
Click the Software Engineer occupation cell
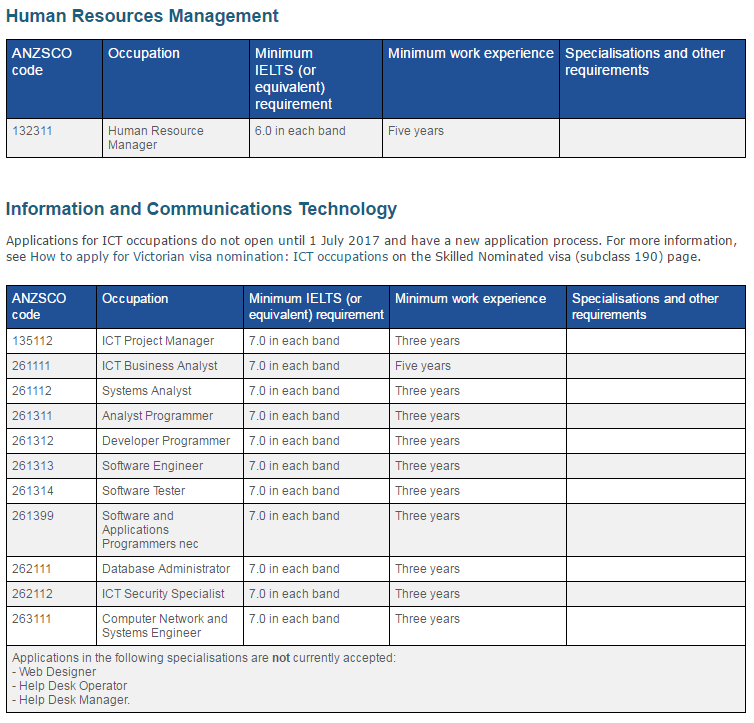[x=152, y=466]
